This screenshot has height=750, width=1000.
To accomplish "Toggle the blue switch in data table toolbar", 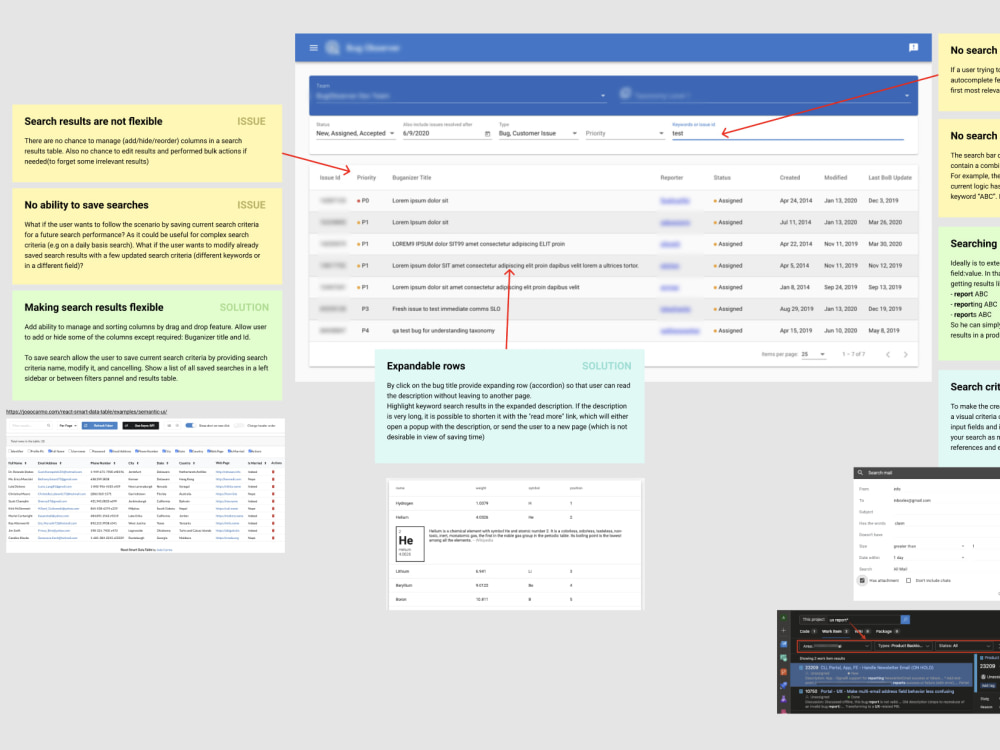I will coord(190,425).
